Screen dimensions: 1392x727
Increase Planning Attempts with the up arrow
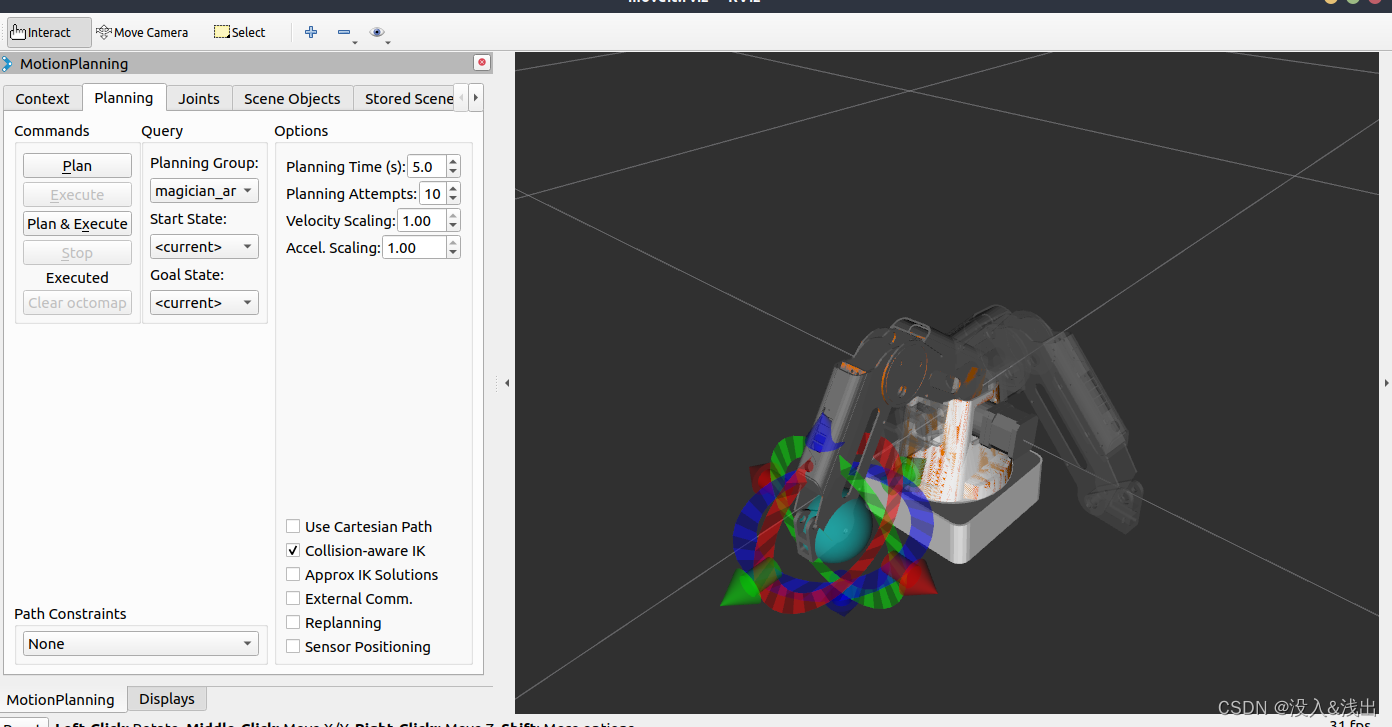pyautogui.click(x=452, y=189)
